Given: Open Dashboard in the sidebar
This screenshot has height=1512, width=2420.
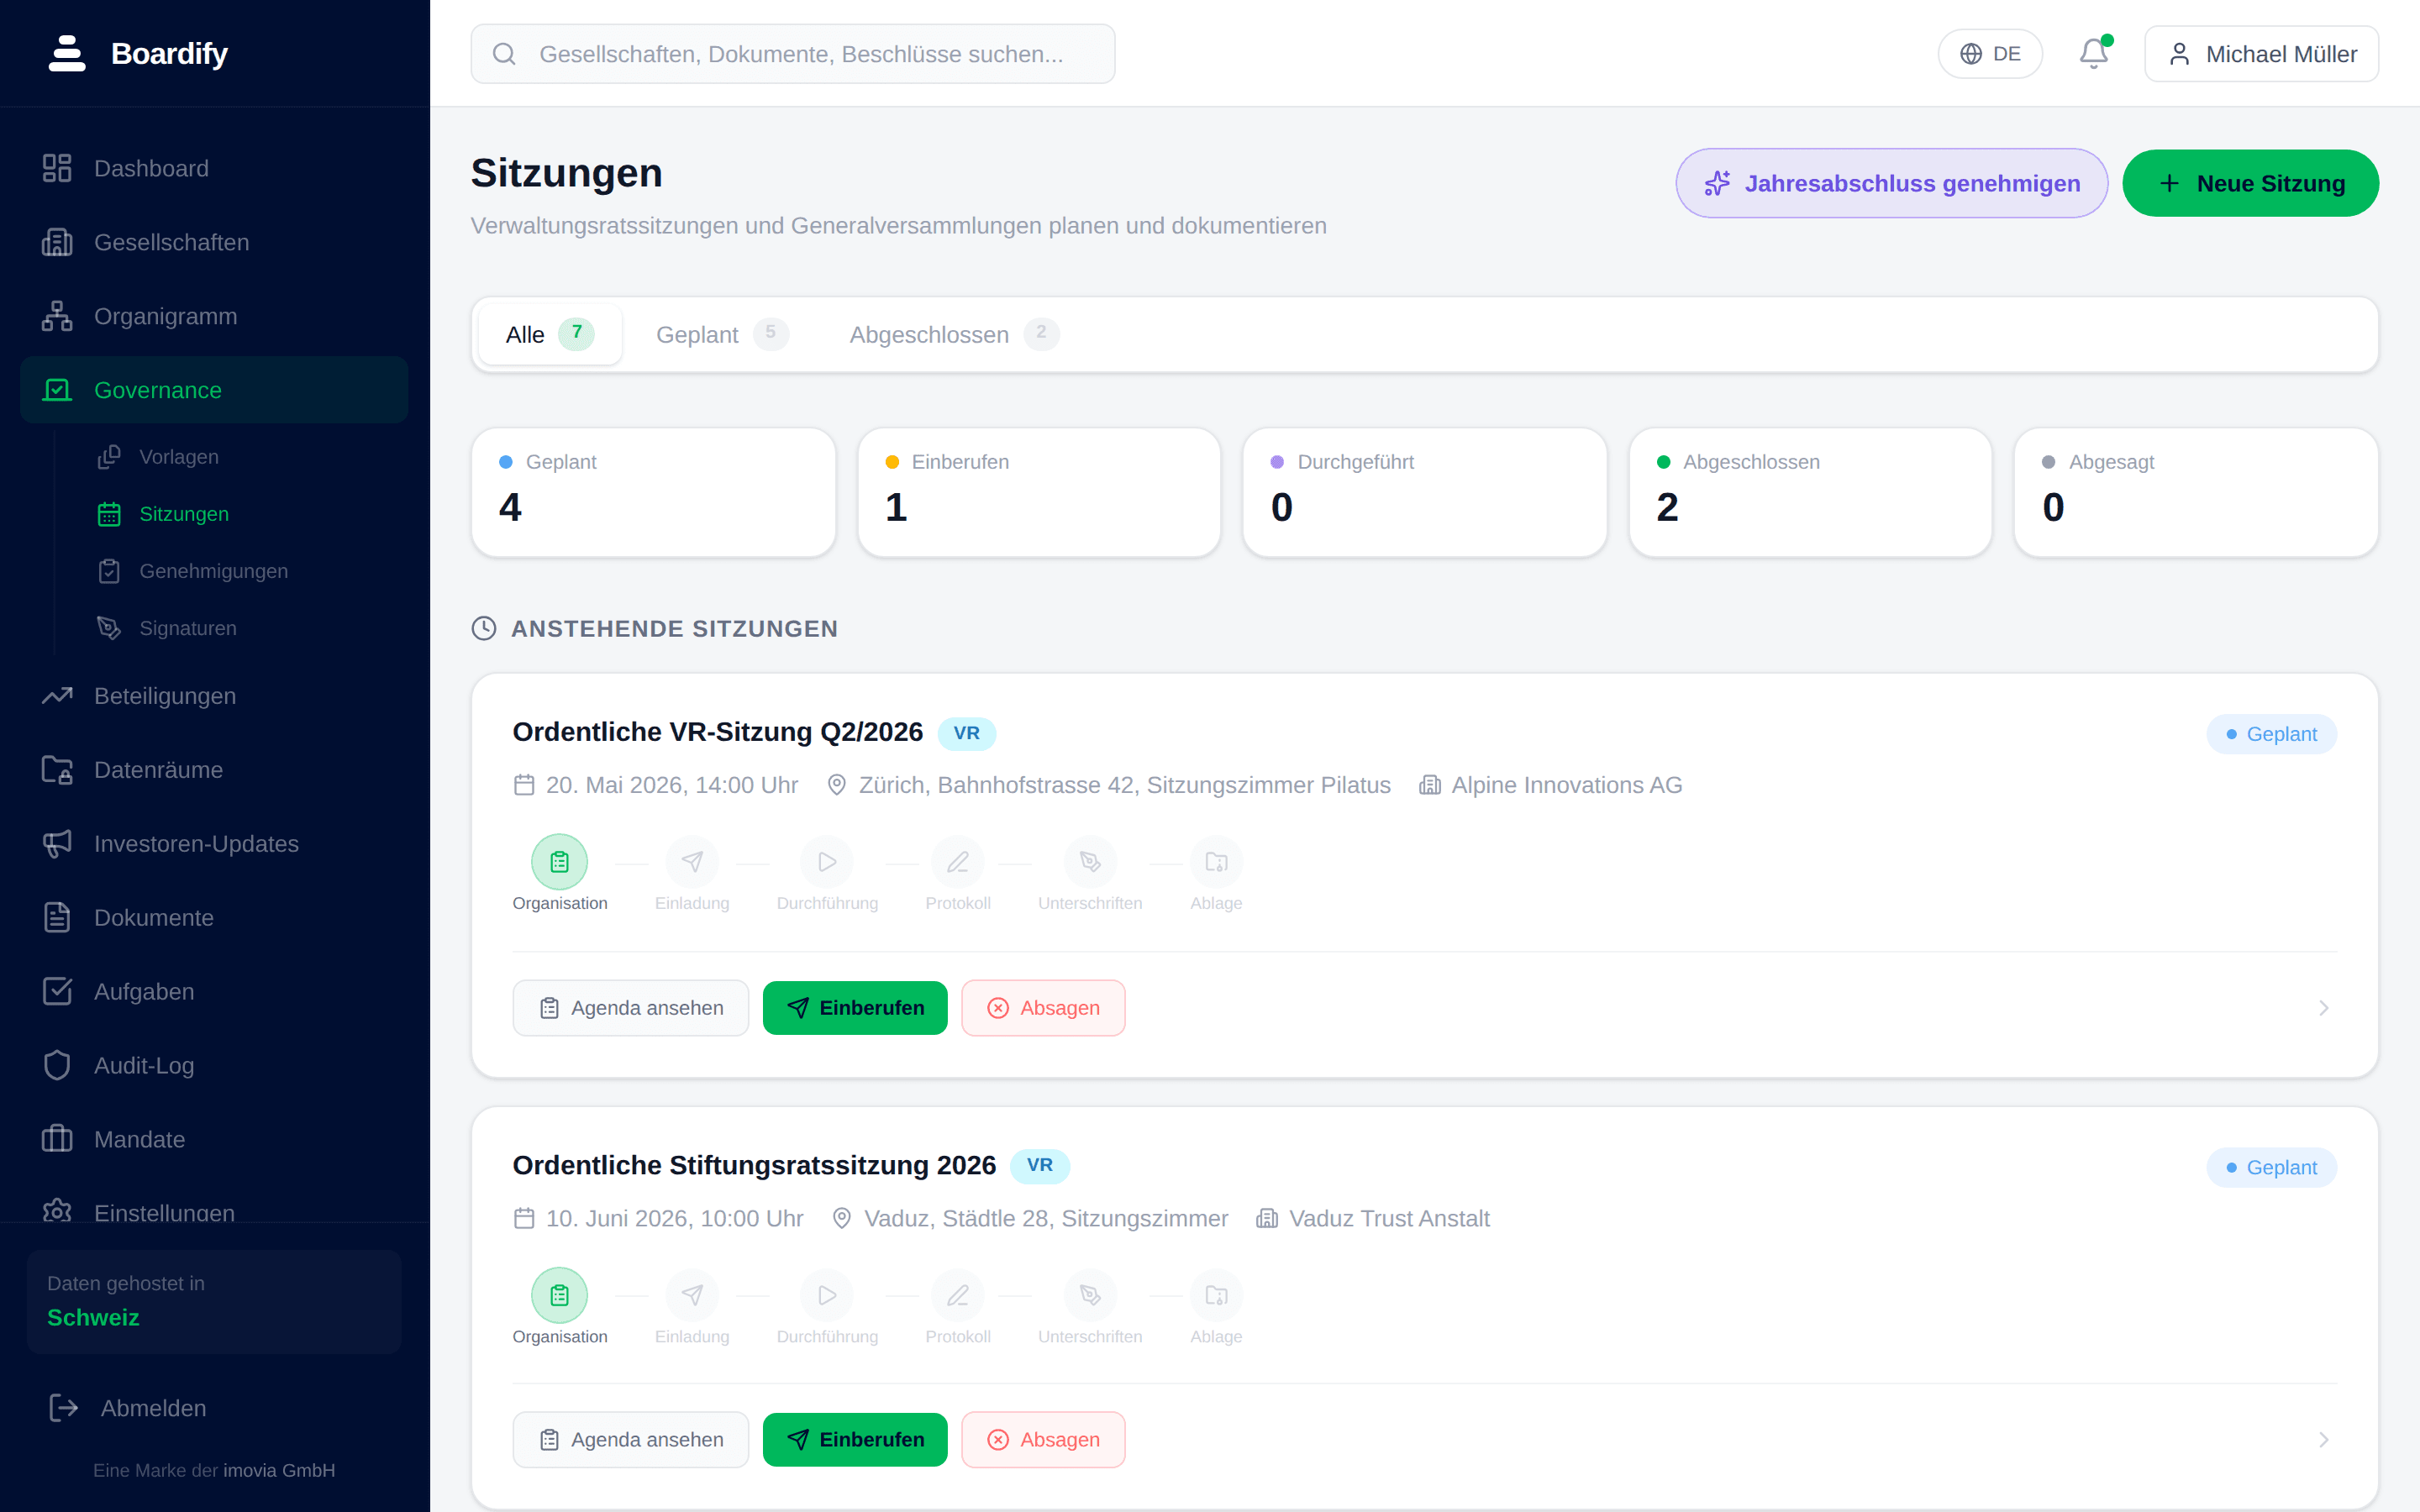Looking at the screenshot, I should pyautogui.click(x=214, y=168).
